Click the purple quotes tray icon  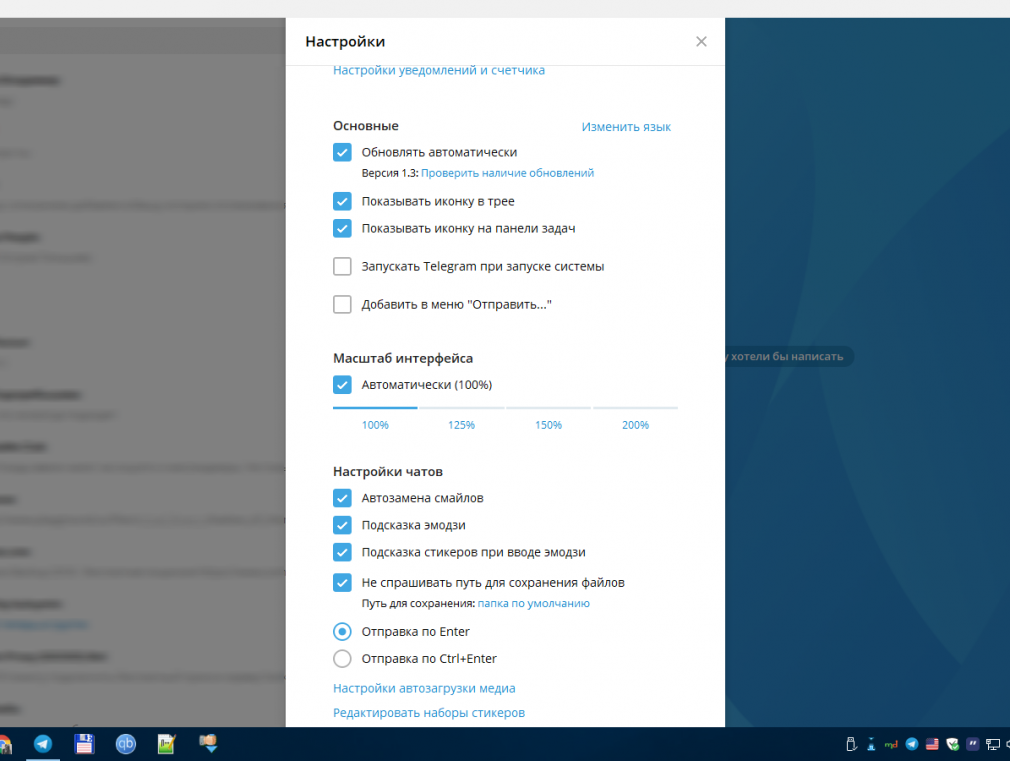(973, 744)
